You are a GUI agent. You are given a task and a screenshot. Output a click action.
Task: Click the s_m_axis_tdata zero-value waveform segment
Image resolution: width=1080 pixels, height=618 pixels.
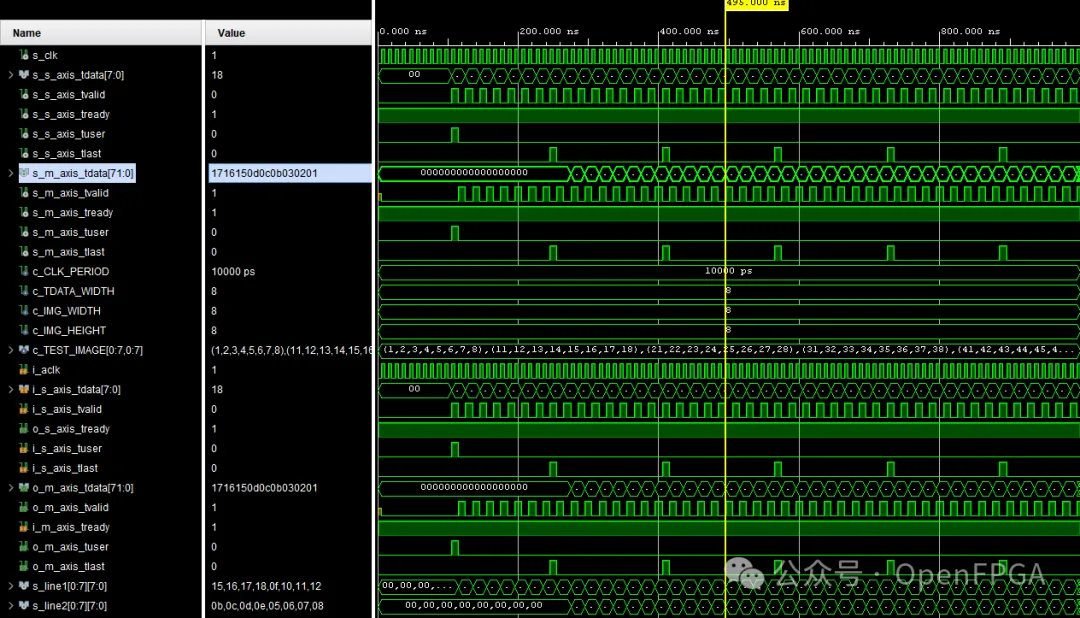(x=474, y=173)
